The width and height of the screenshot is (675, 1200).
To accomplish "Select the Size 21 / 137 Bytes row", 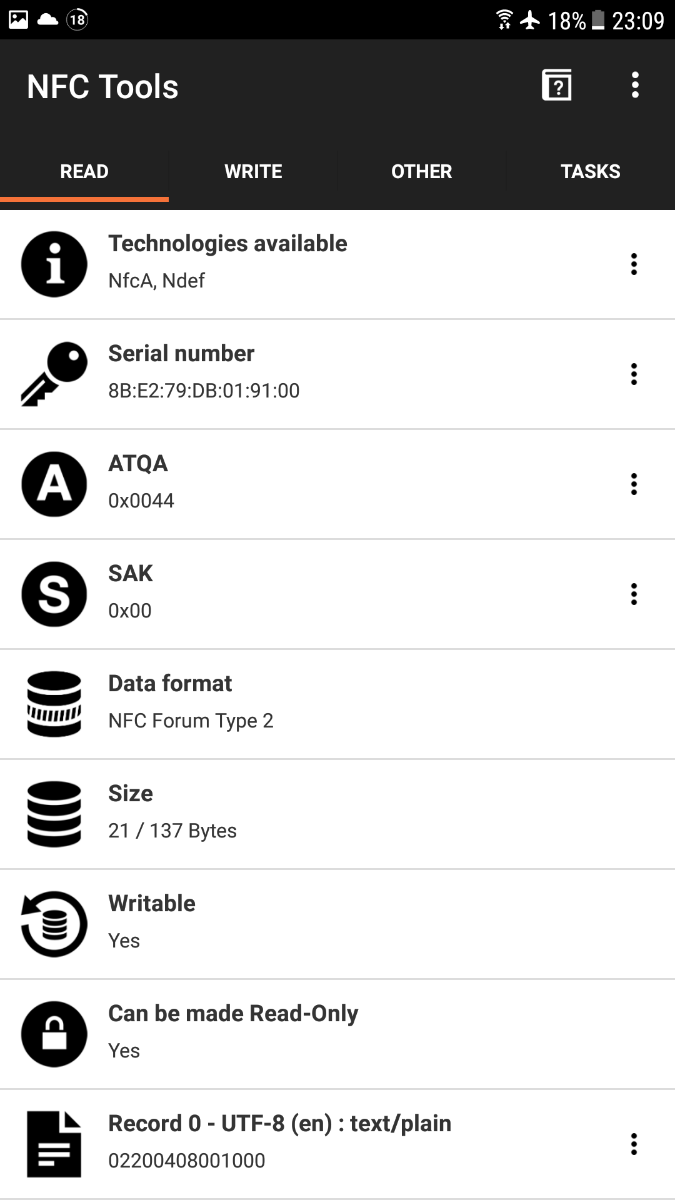I will pos(337,814).
